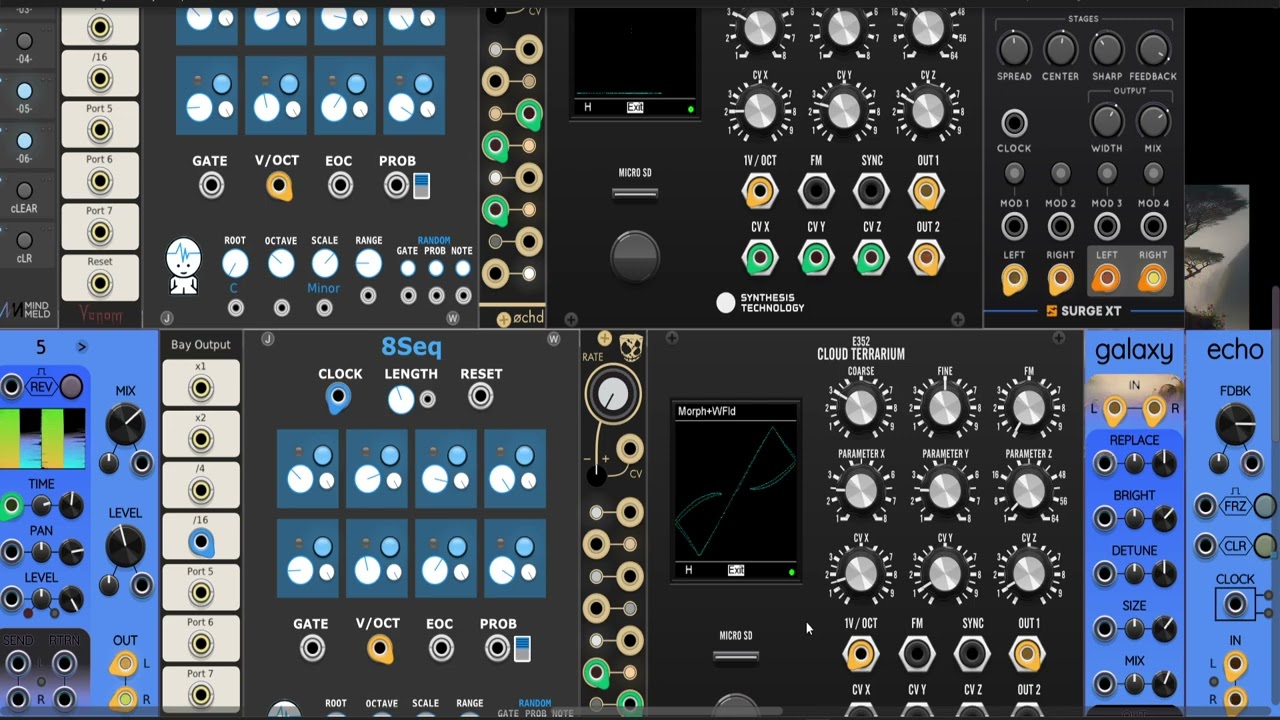Screen dimensions: 1280x720
Task: Toggle the MOD 4 button on Surge XT
Action: click(x=1153, y=174)
